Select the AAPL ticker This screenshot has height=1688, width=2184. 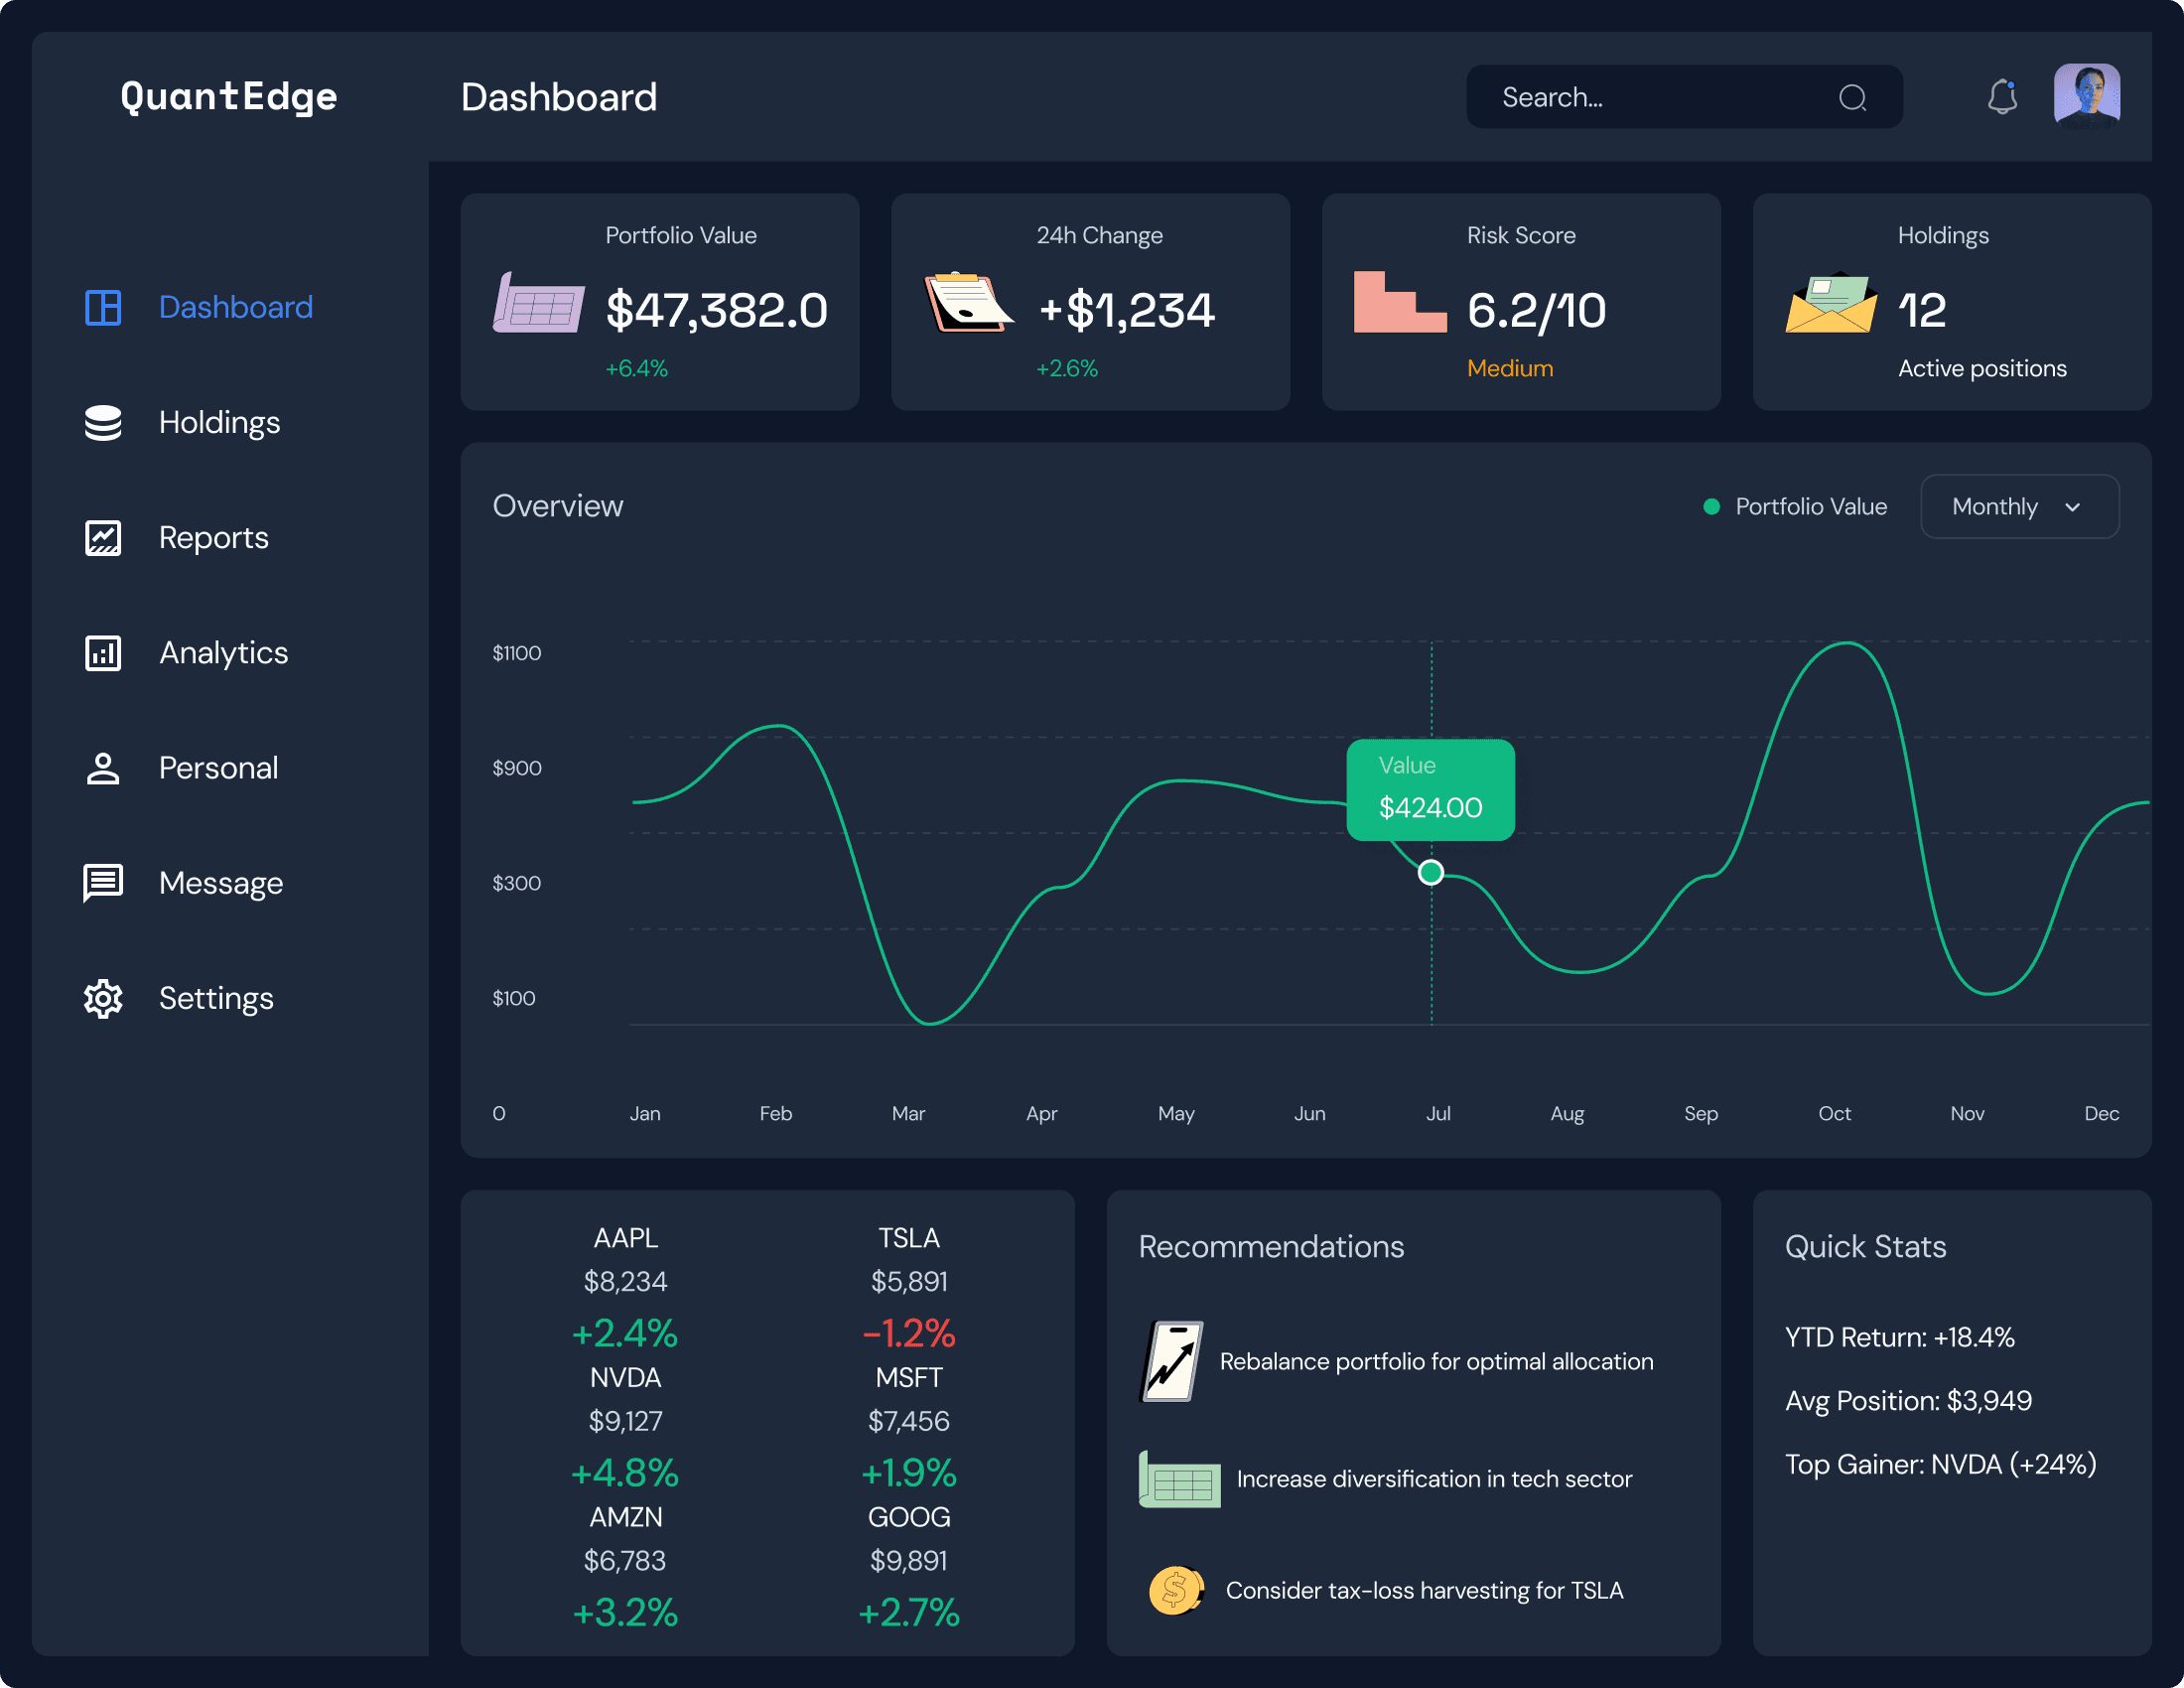tap(626, 1238)
